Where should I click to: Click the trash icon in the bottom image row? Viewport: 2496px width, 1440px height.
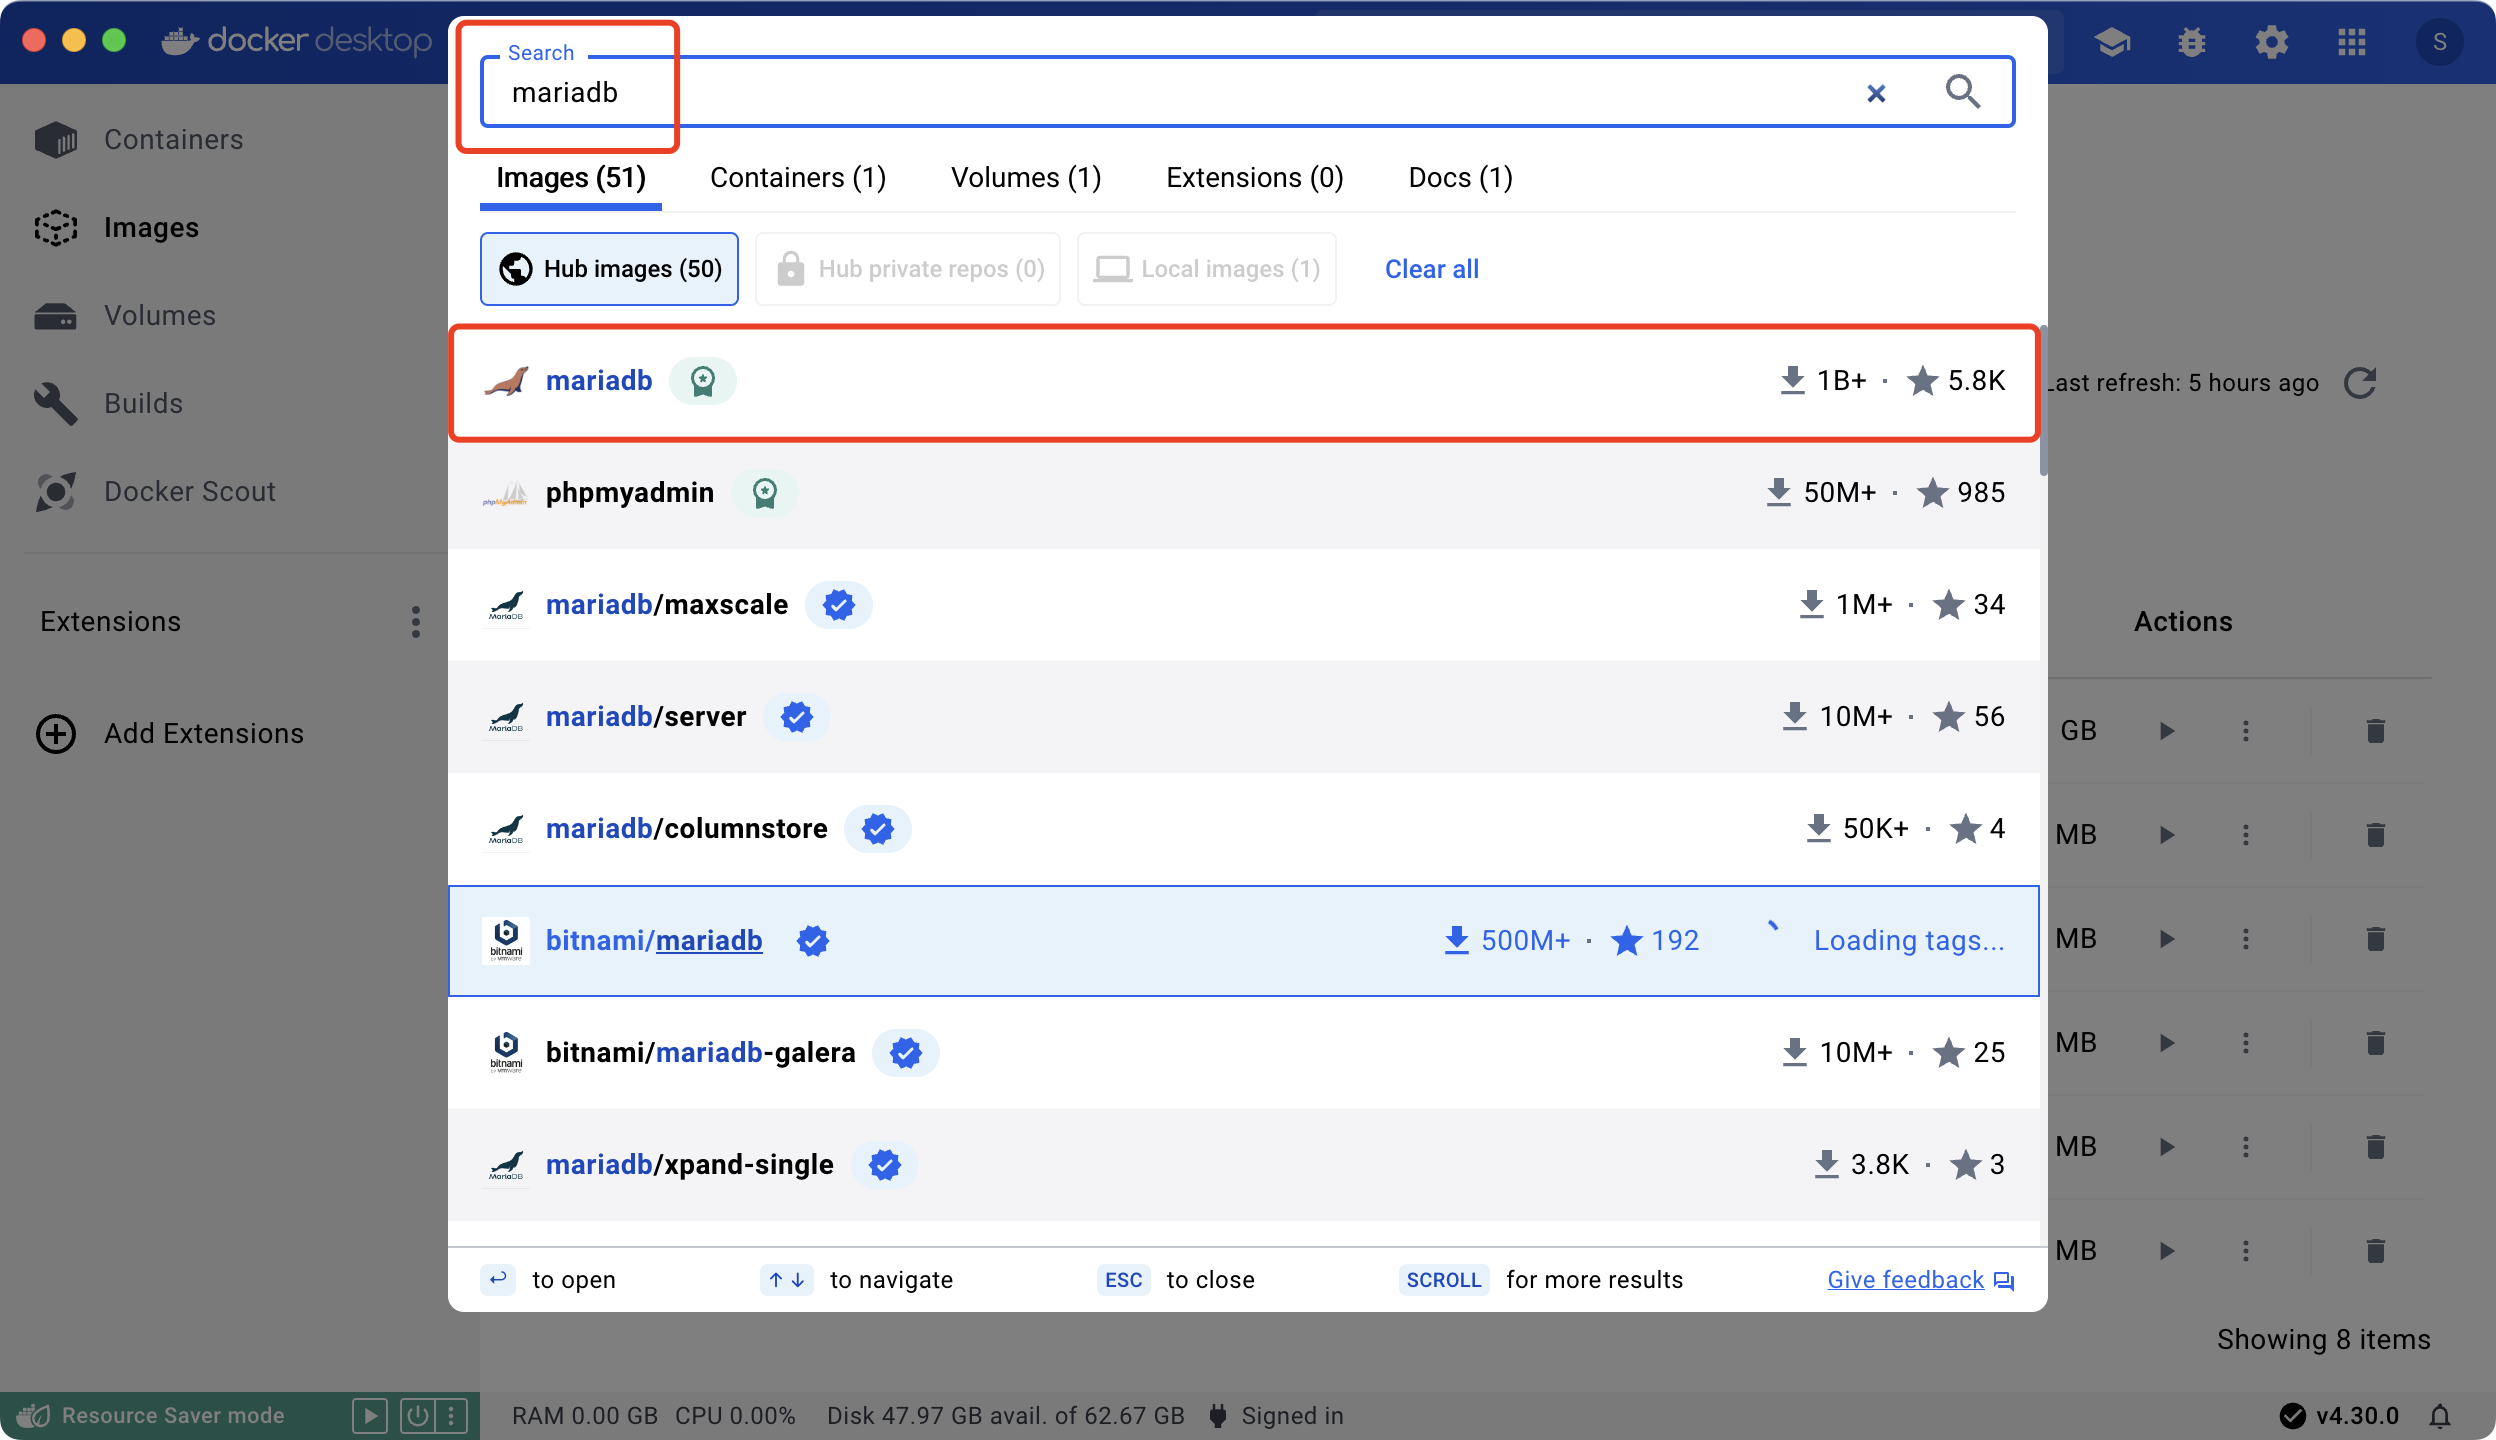2376,1251
